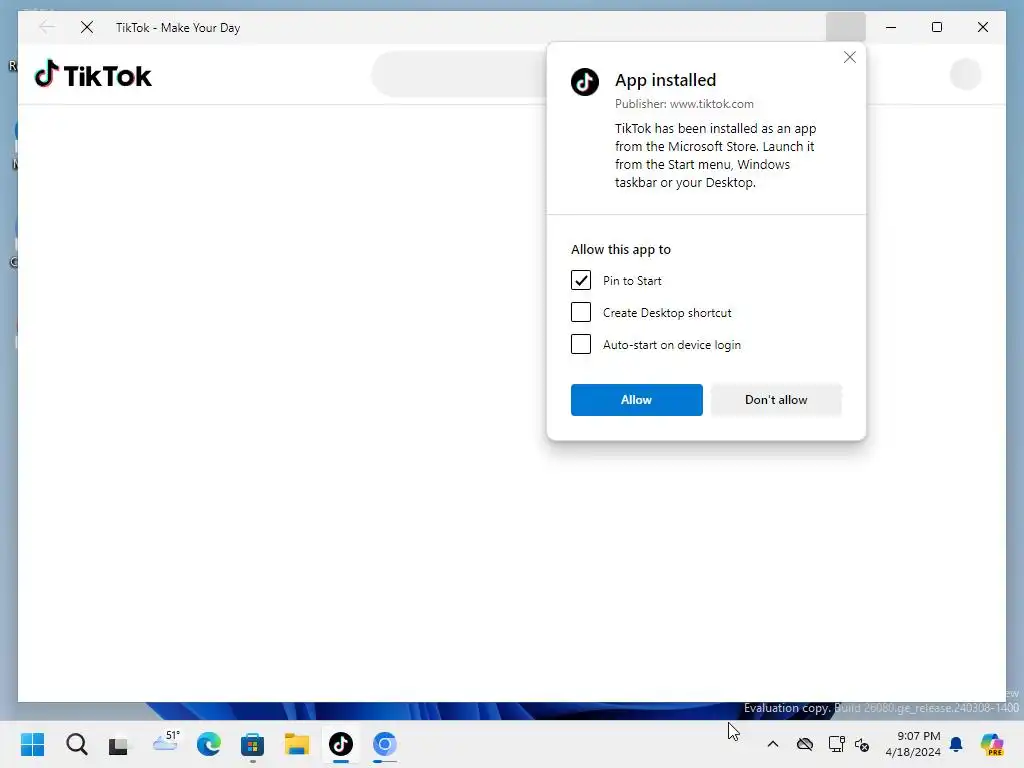Click the muted volume tray icon
Screen dimensions: 1024x768
(862, 744)
